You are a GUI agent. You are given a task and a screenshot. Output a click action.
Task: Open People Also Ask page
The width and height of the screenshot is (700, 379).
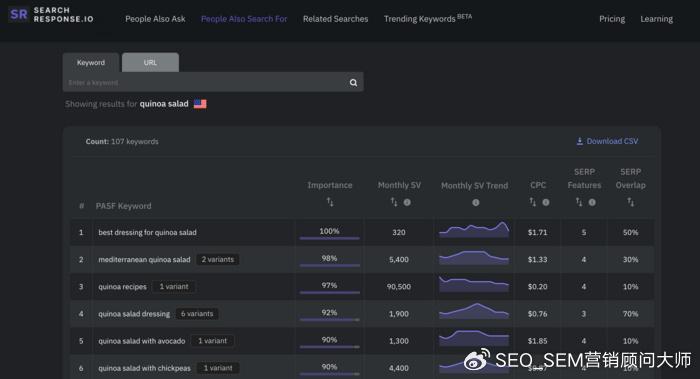pyautogui.click(x=155, y=19)
